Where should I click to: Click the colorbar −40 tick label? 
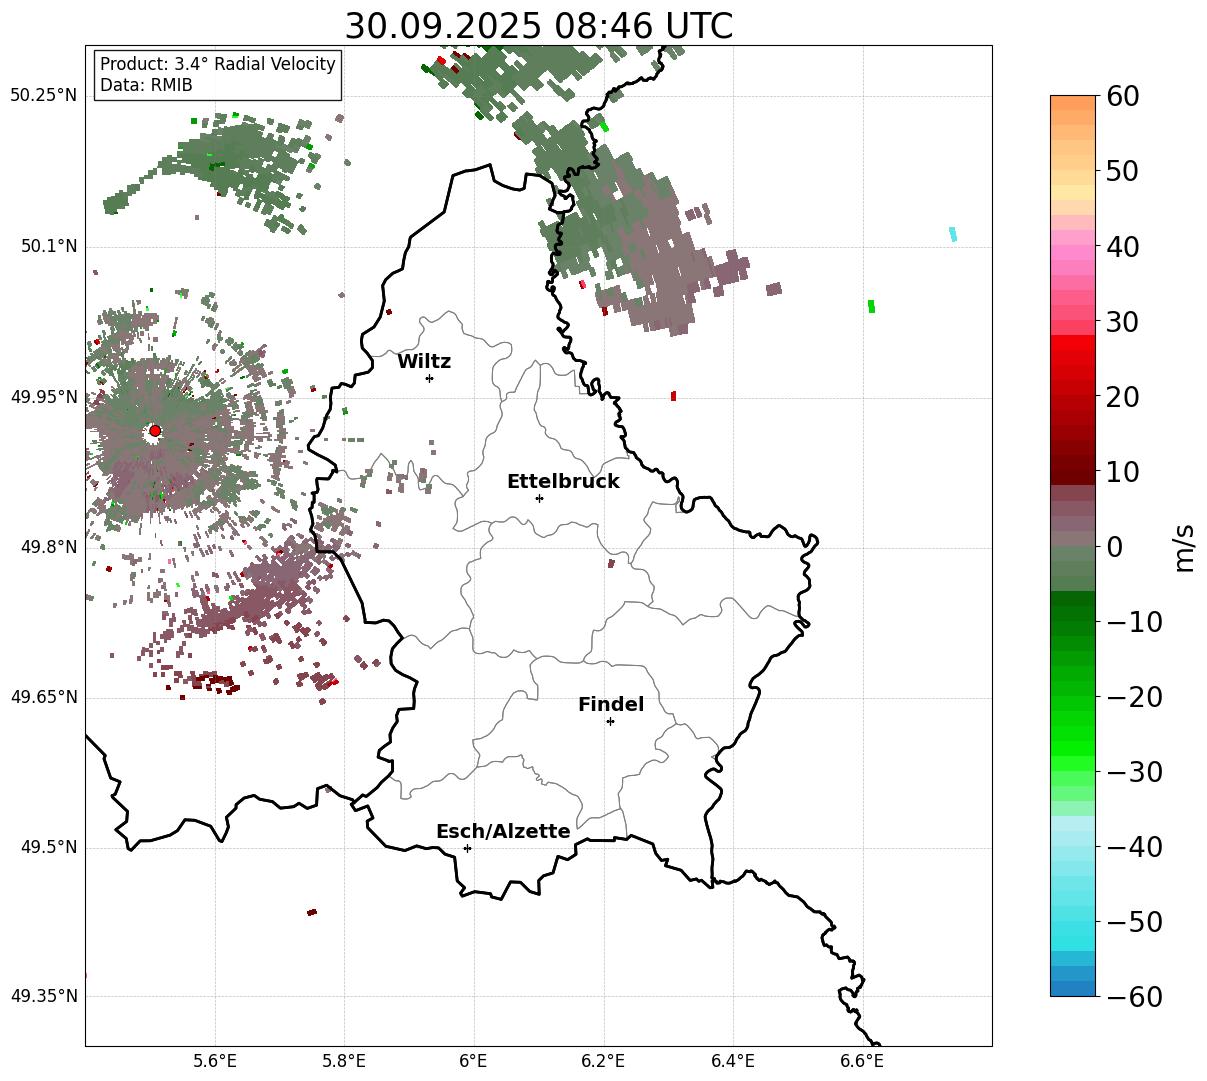point(1134,847)
